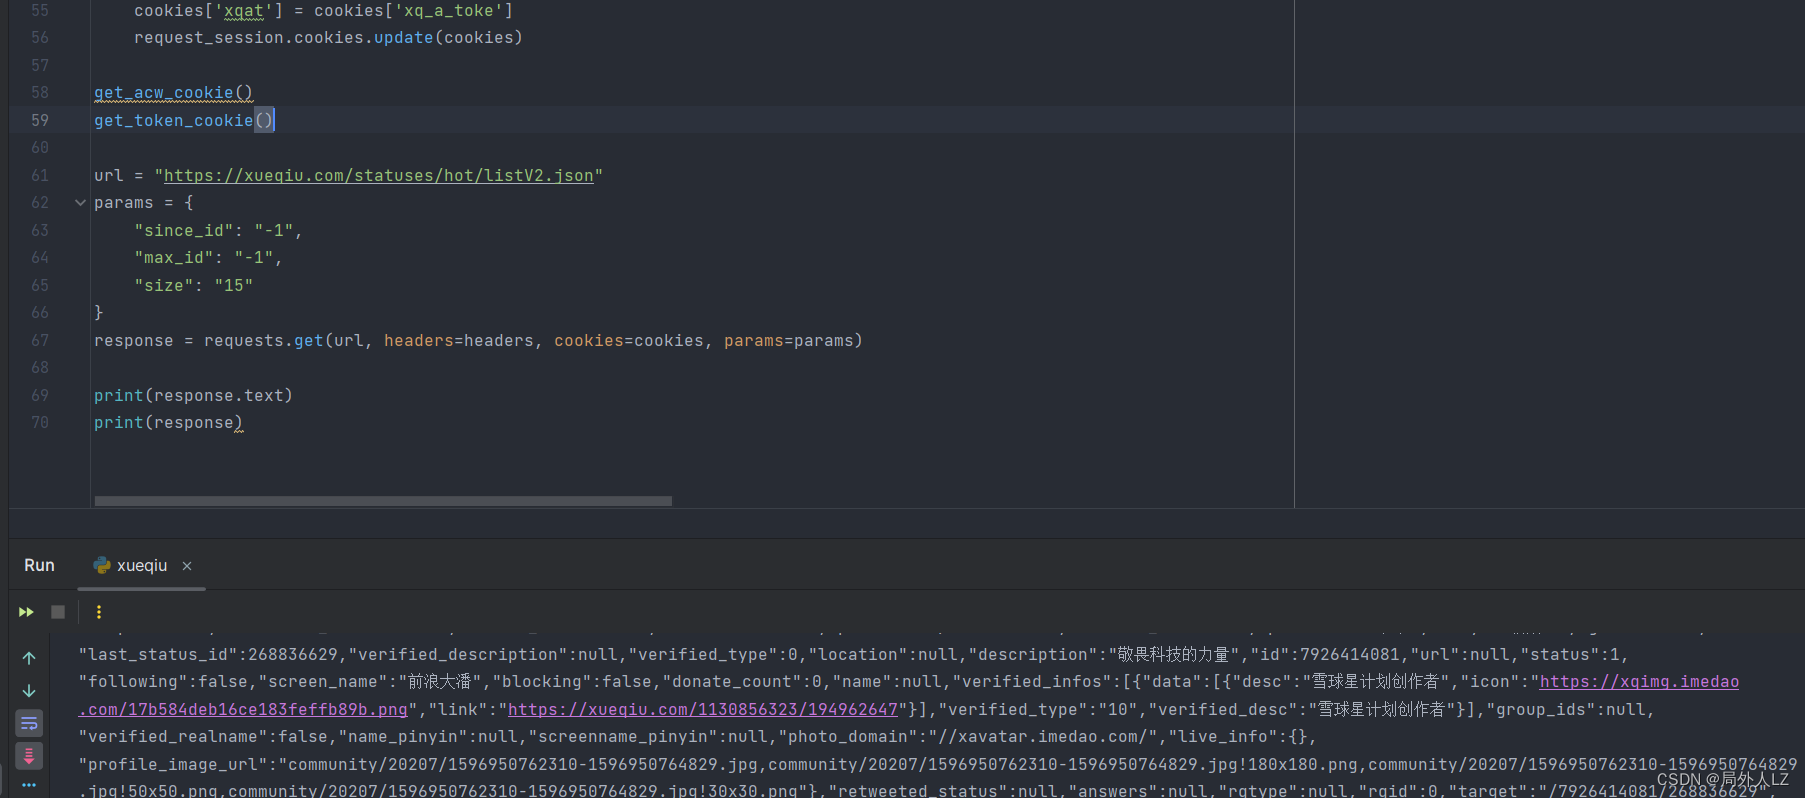Click the "size" value "15"
1805x798 pixels.
[234, 286]
